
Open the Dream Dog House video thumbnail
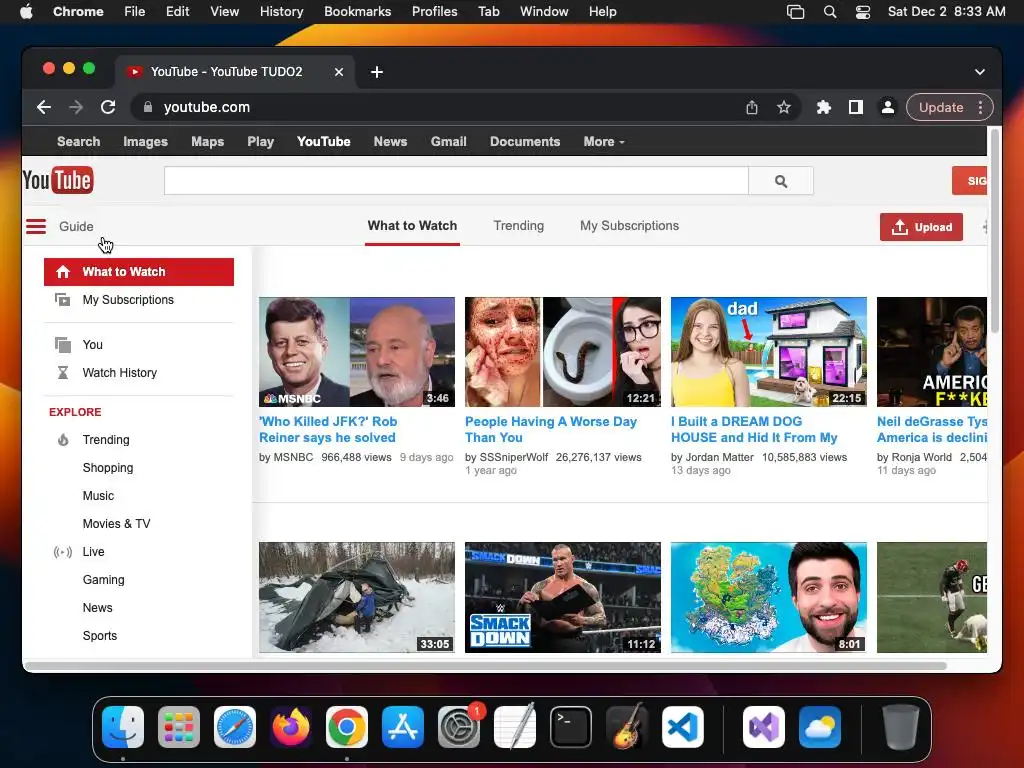(x=769, y=352)
